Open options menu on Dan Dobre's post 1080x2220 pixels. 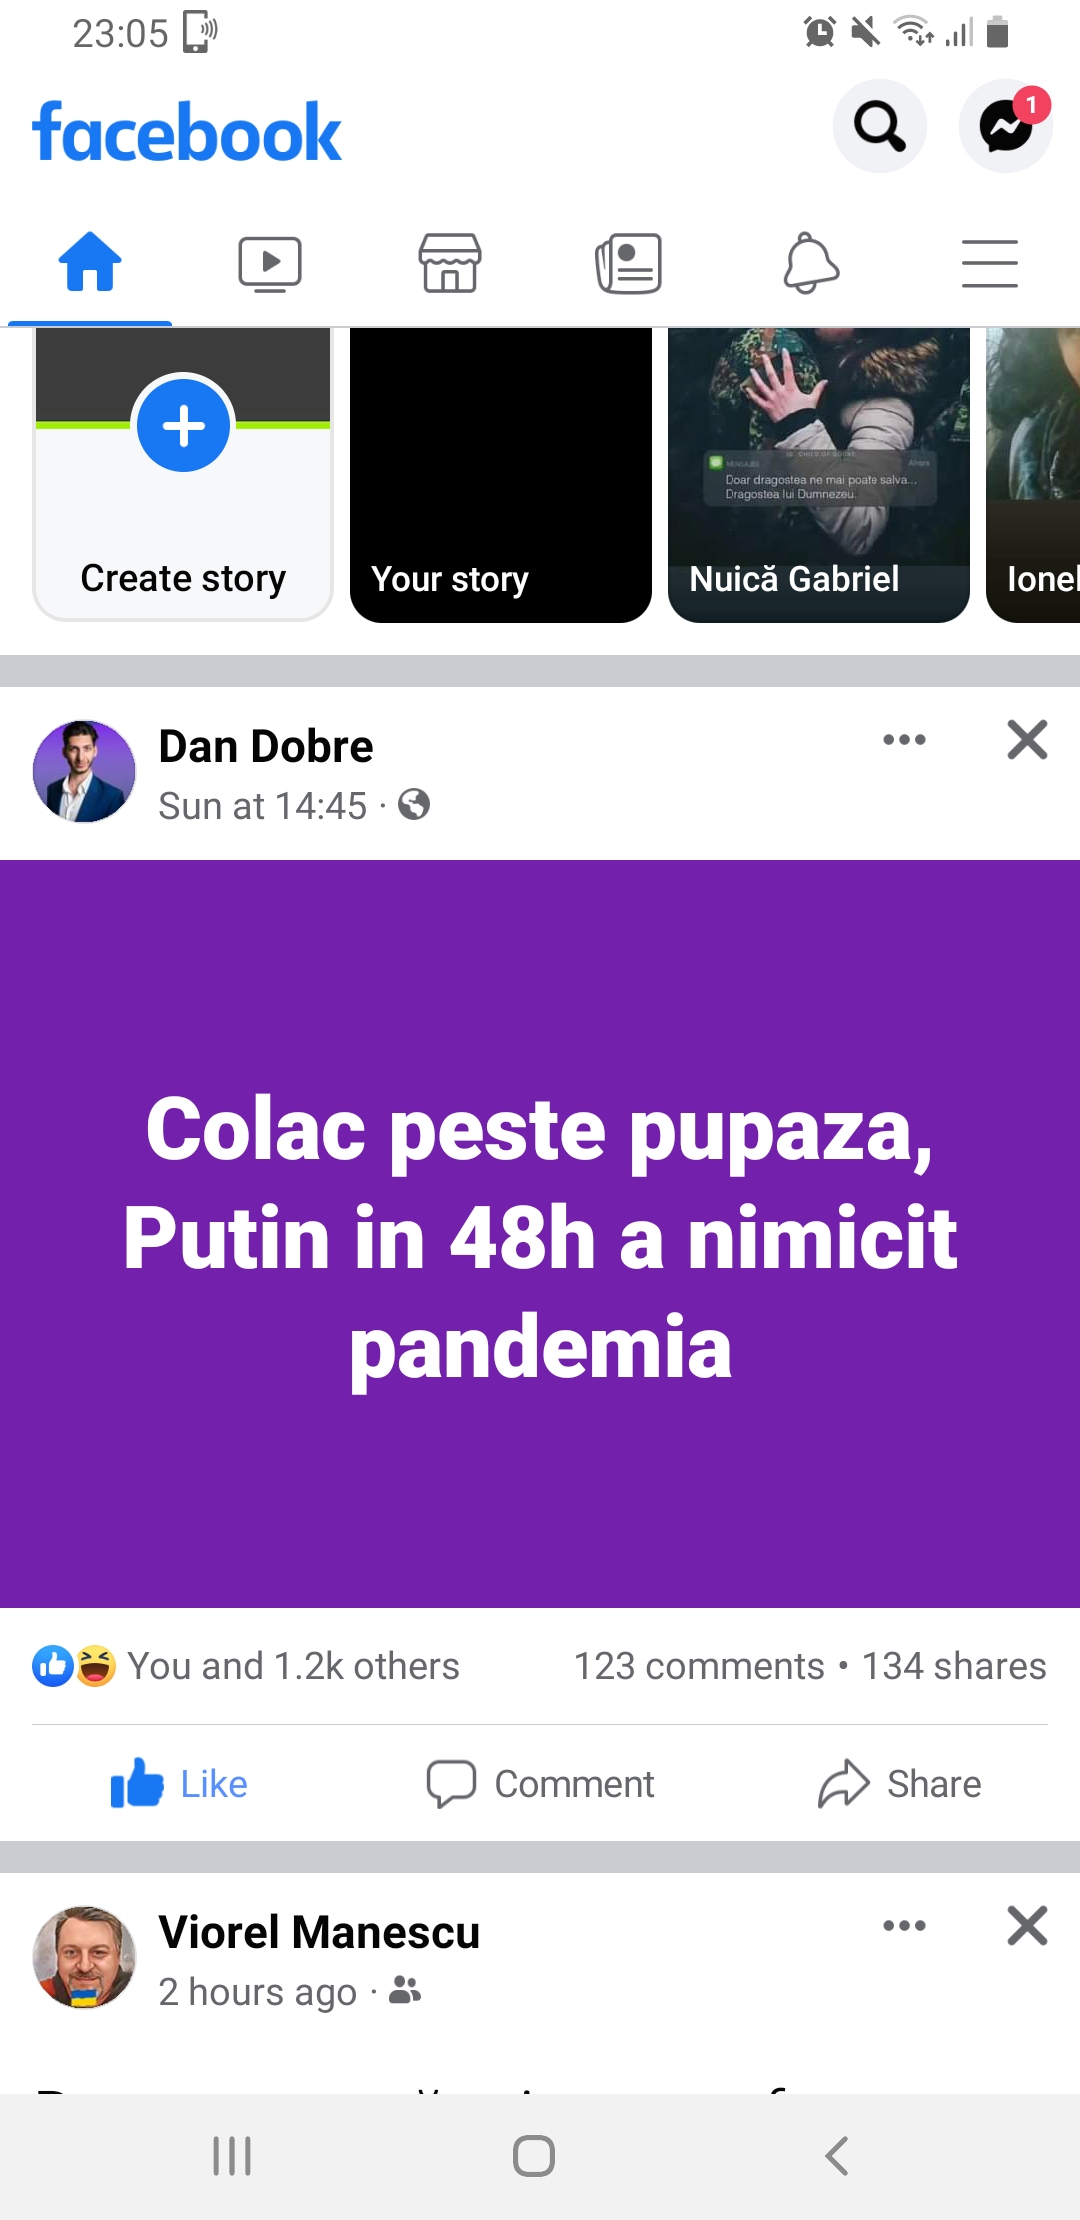pyautogui.click(x=905, y=740)
